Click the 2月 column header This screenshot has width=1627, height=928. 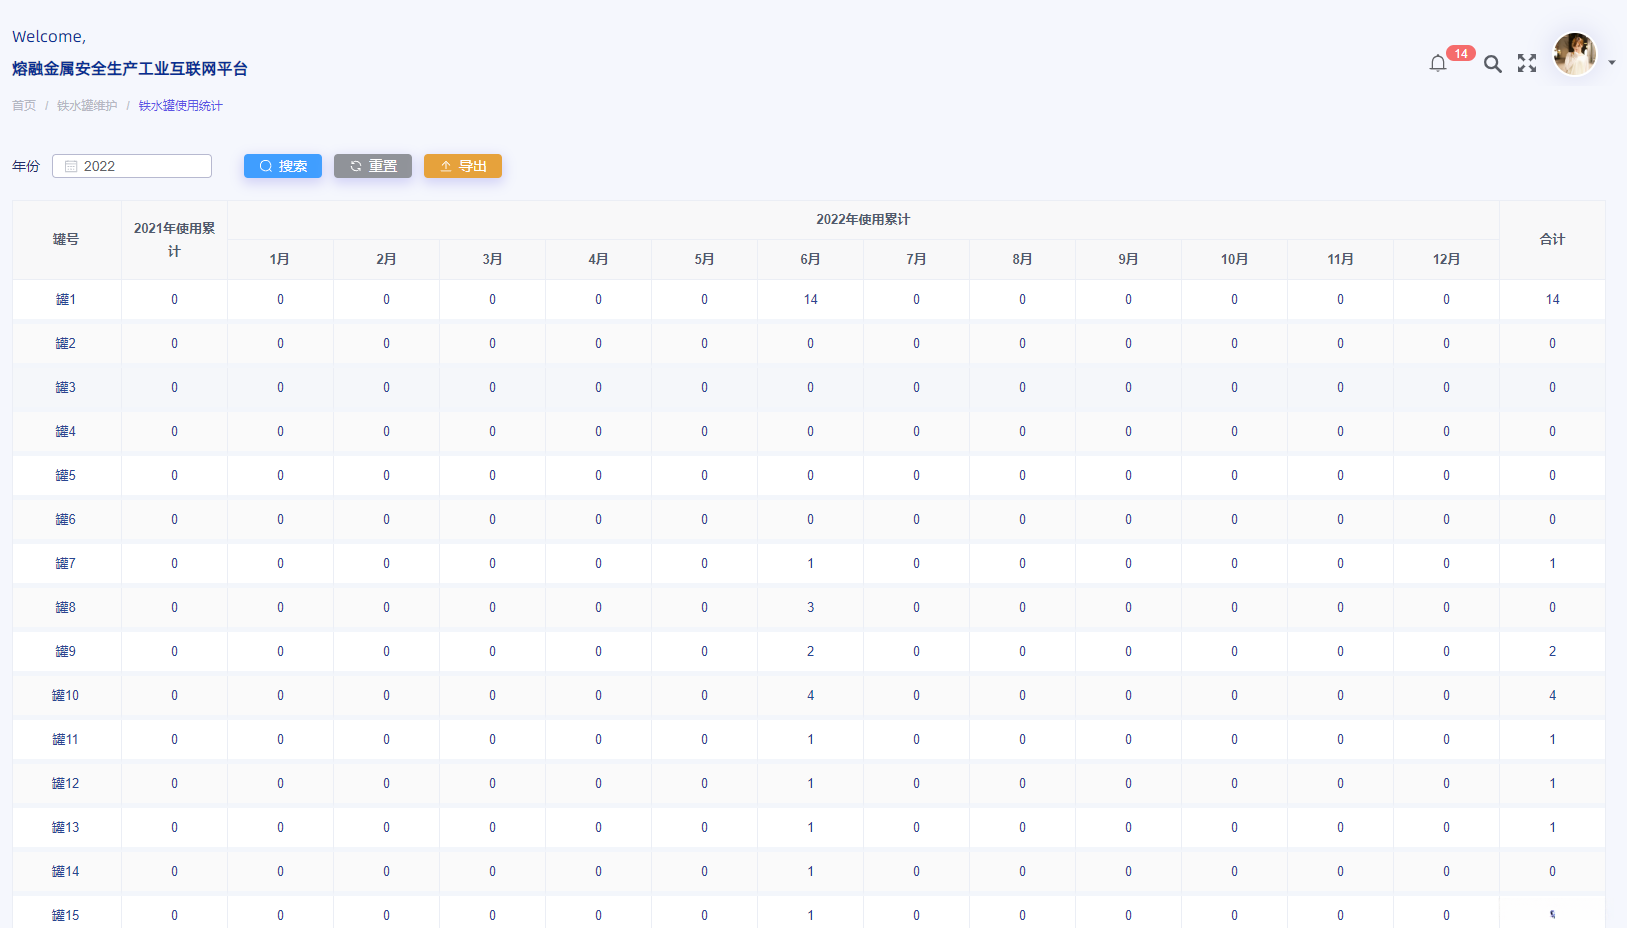pos(386,260)
